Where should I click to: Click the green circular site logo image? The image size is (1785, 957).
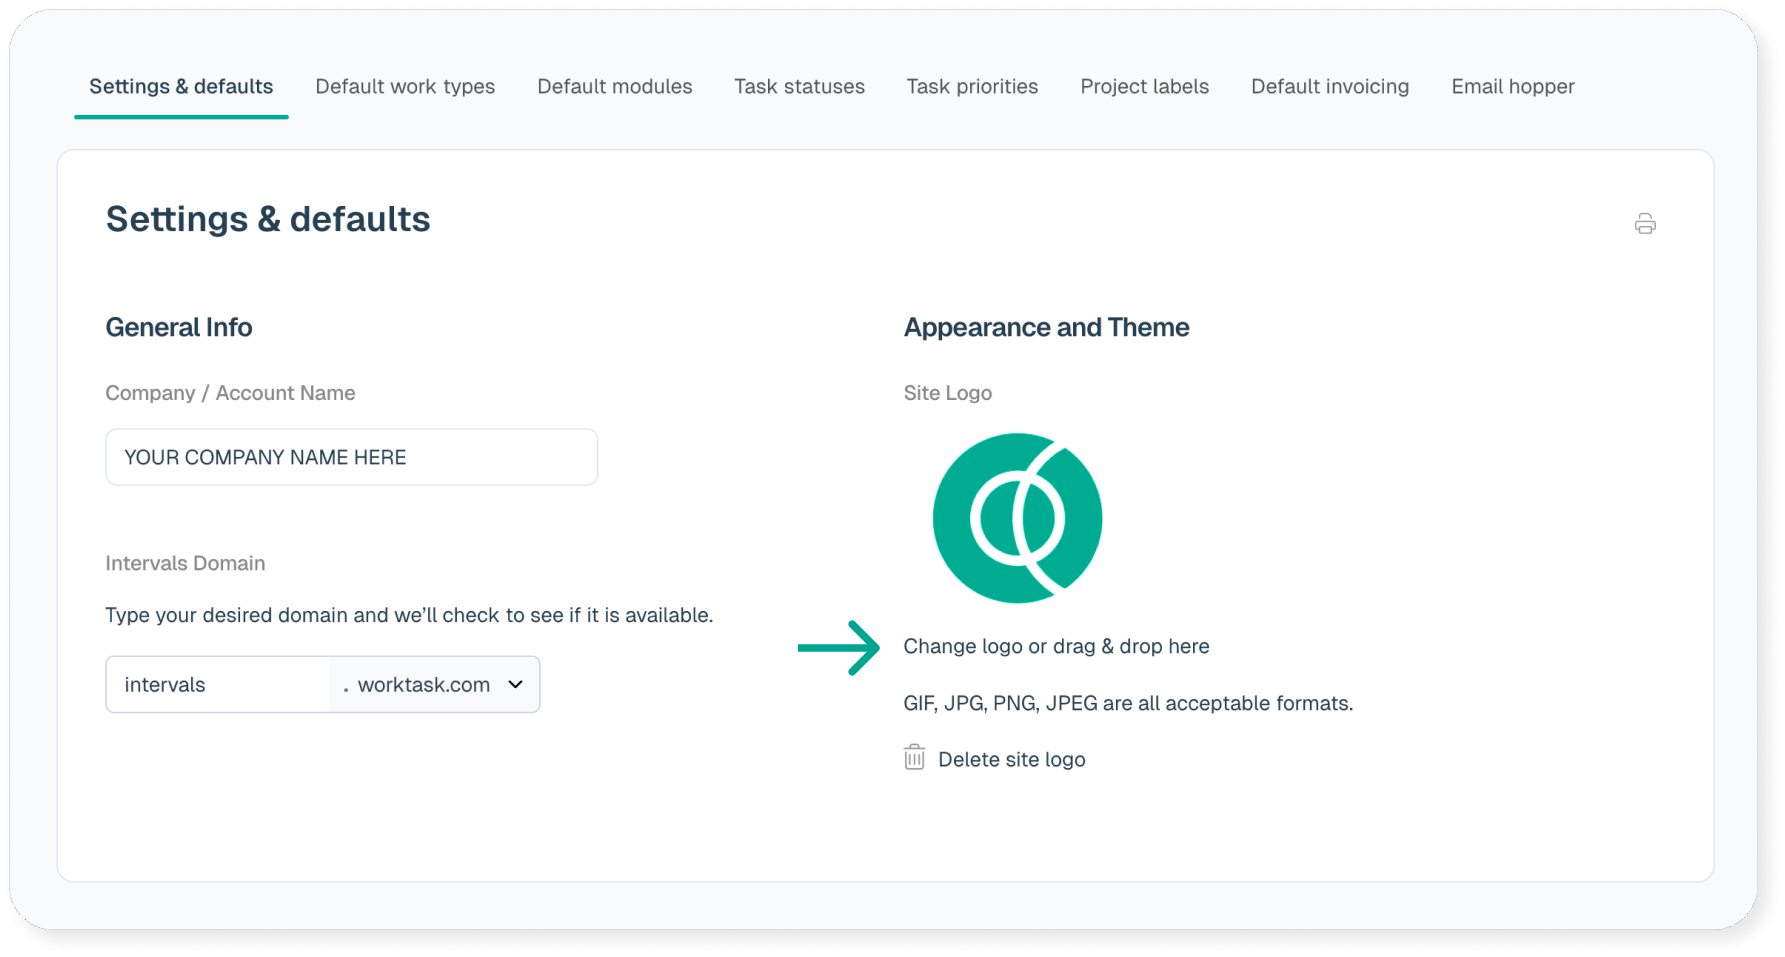pyautogui.click(x=1017, y=518)
